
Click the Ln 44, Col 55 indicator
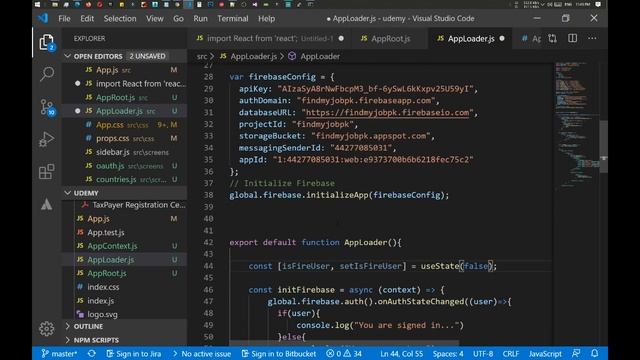[x=402, y=353]
